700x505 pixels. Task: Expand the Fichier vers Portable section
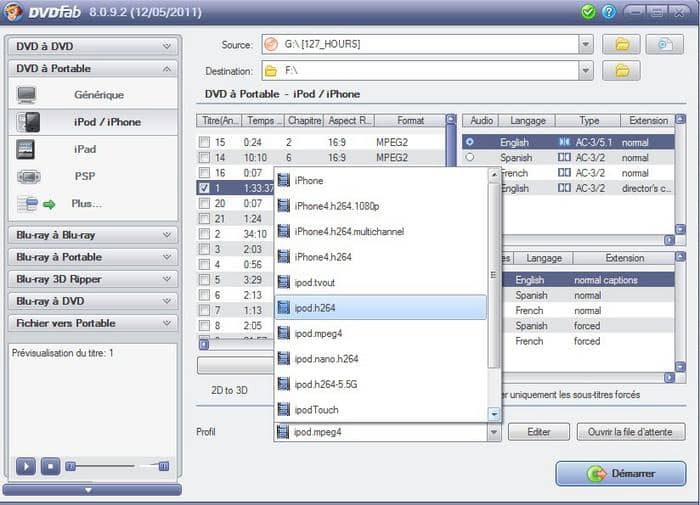pos(92,323)
